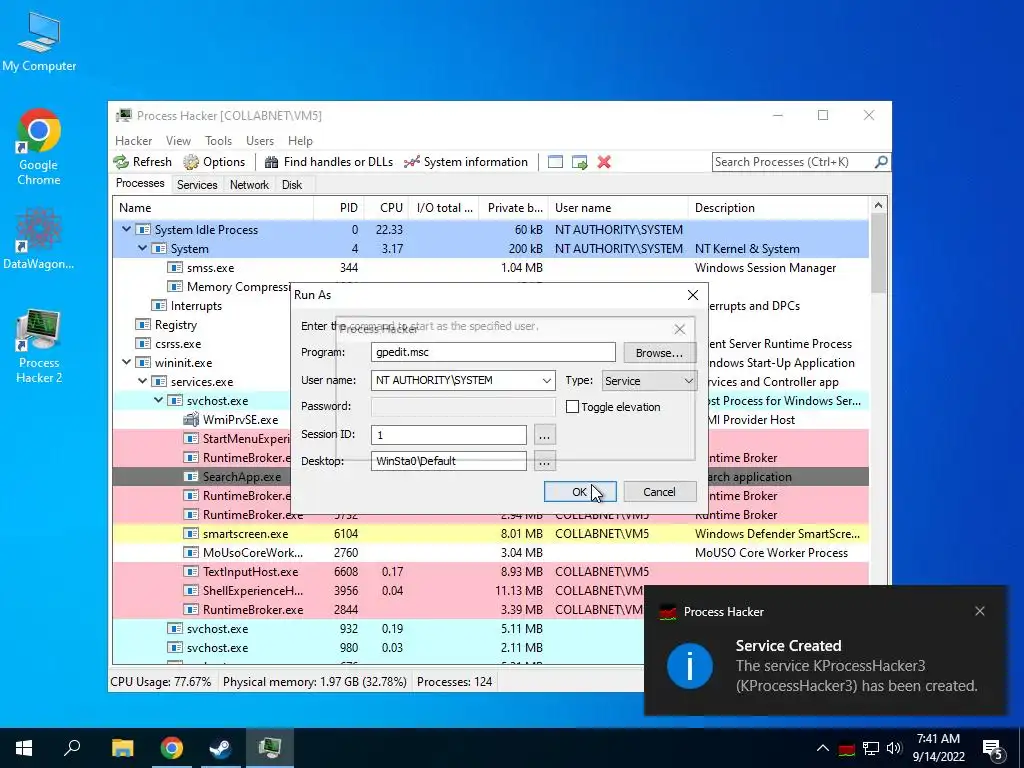The height and width of the screenshot is (768, 1024).
Task: Click the find window and thread icon
Action: tap(579, 162)
